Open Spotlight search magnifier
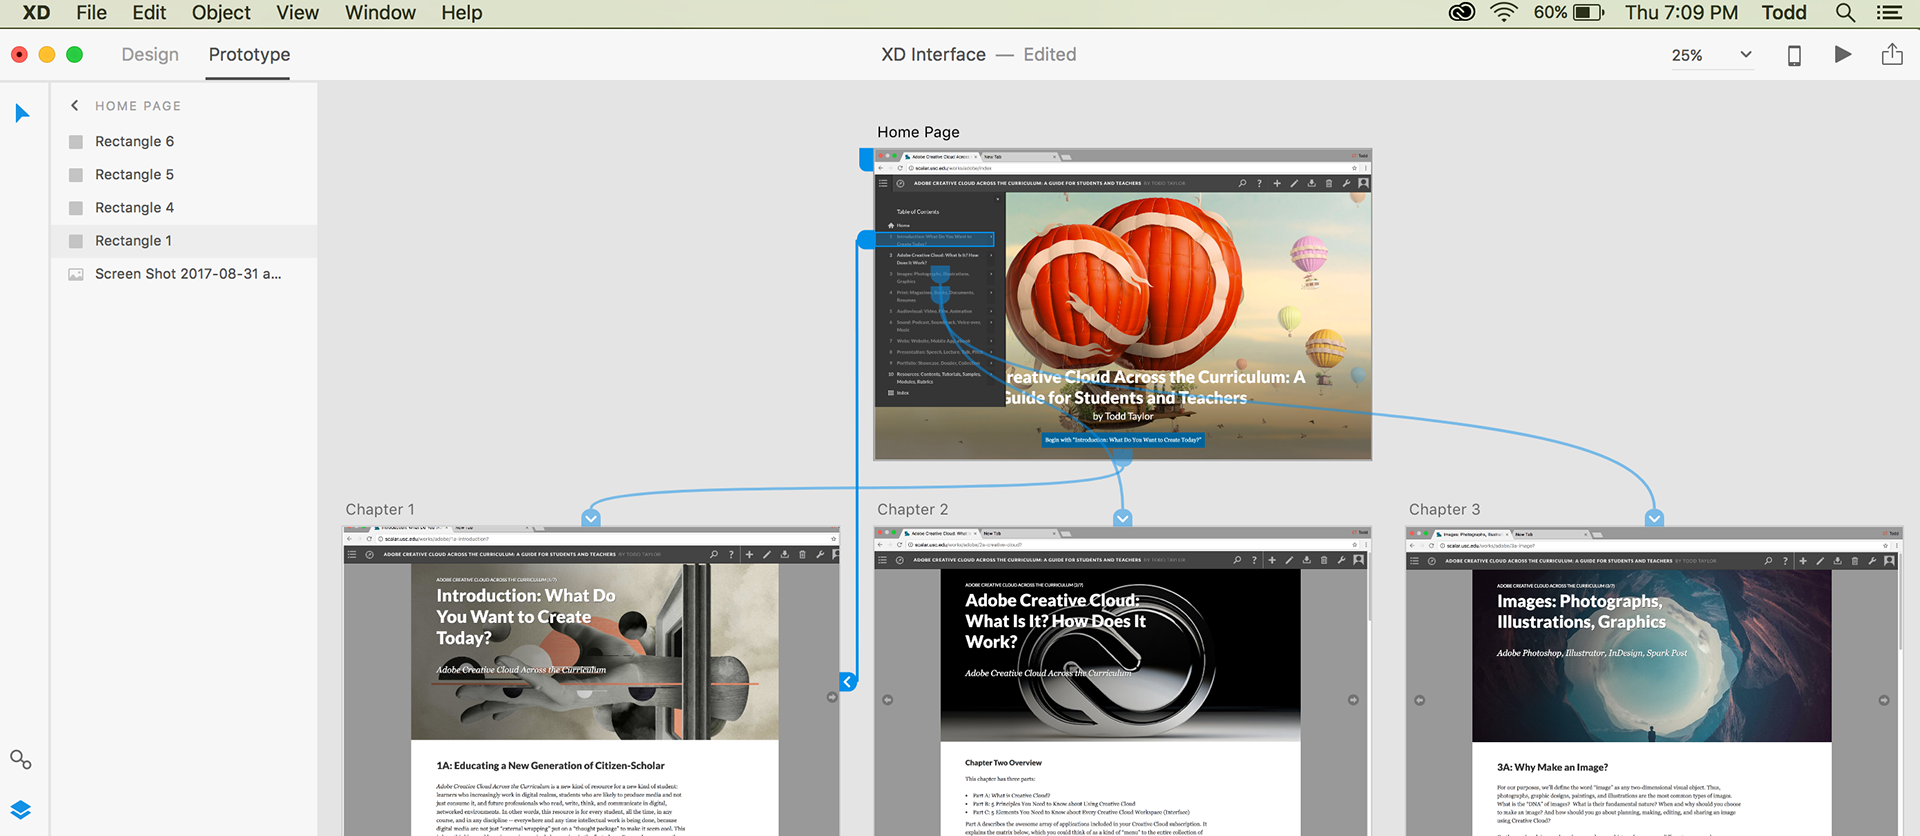This screenshot has width=1920, height=836. tap(1846, 13)
